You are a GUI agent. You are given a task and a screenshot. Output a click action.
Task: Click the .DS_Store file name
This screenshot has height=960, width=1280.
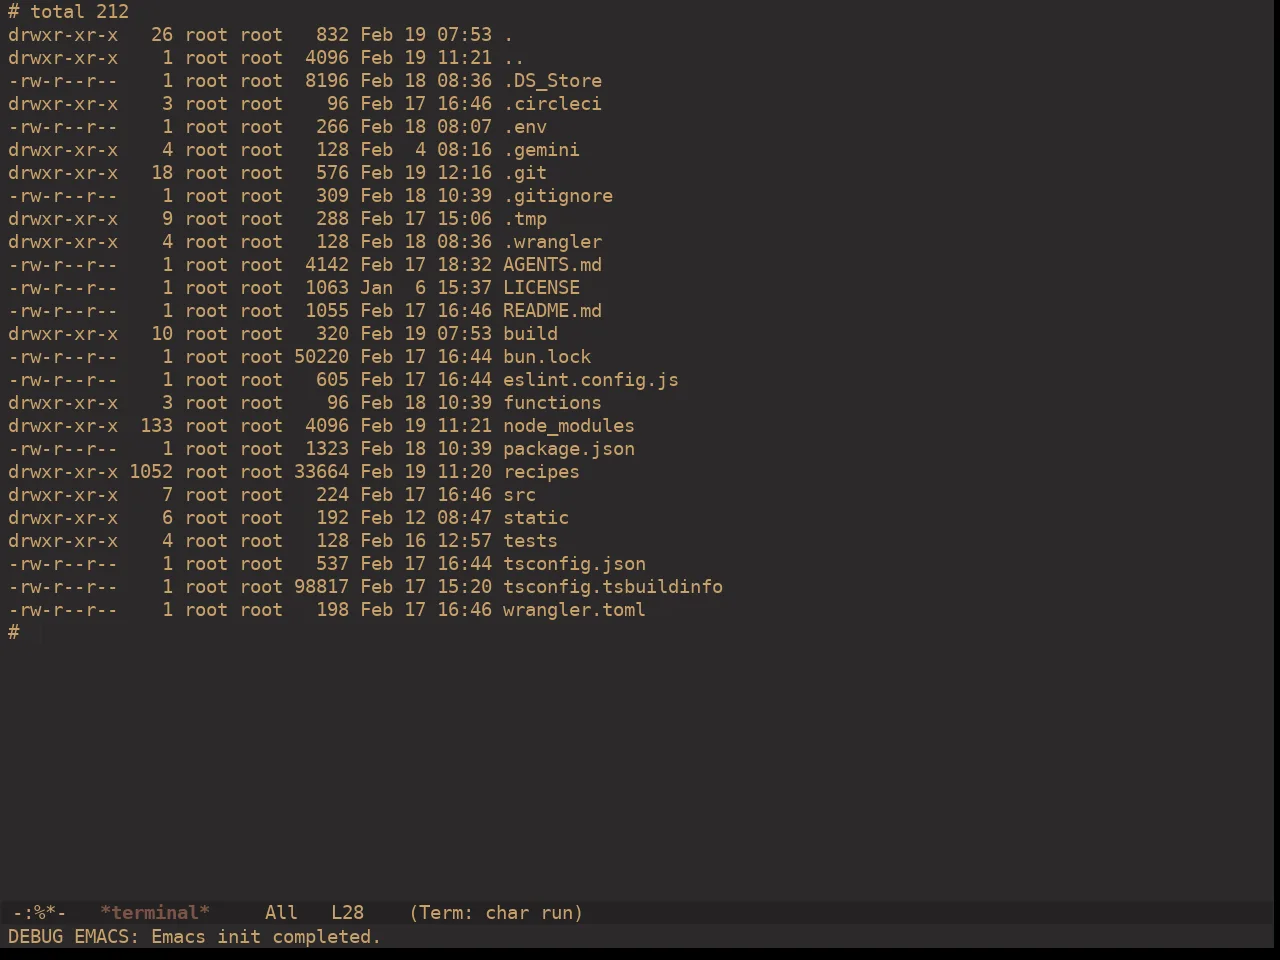552,81
